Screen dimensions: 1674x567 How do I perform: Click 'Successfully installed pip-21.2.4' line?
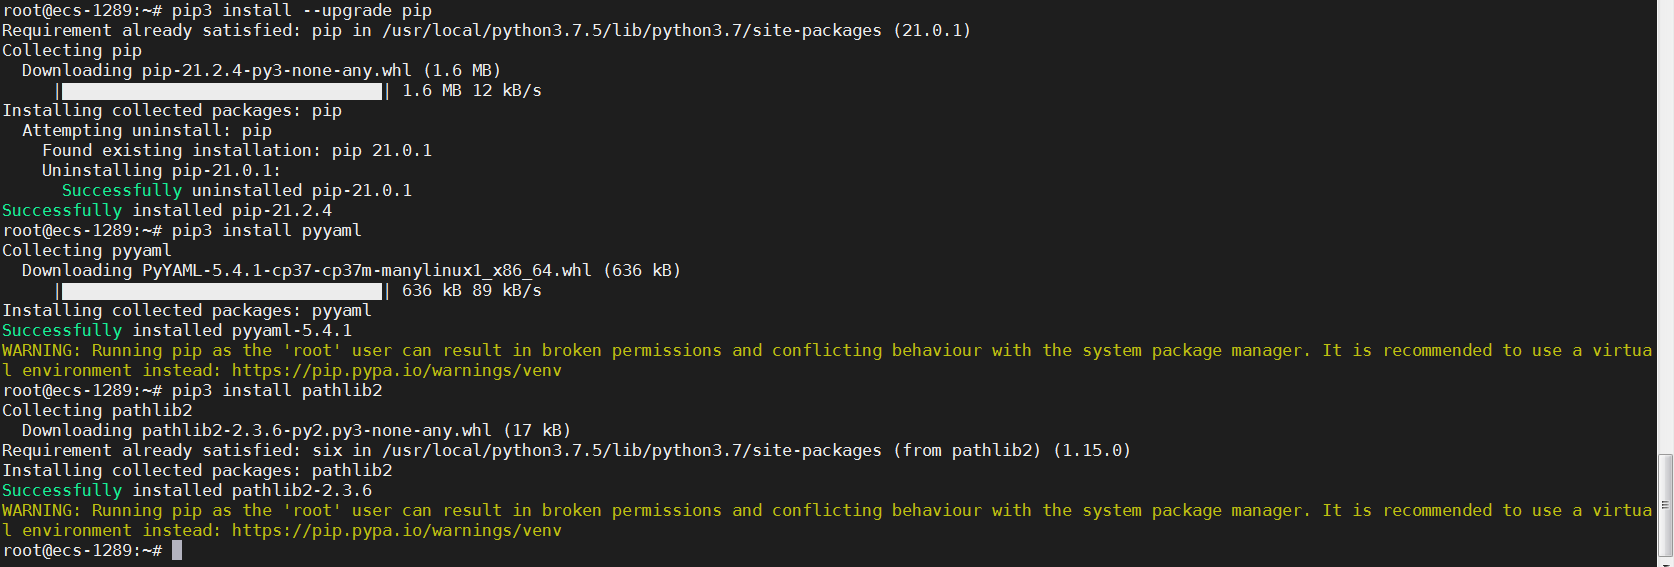click(167, 211)
